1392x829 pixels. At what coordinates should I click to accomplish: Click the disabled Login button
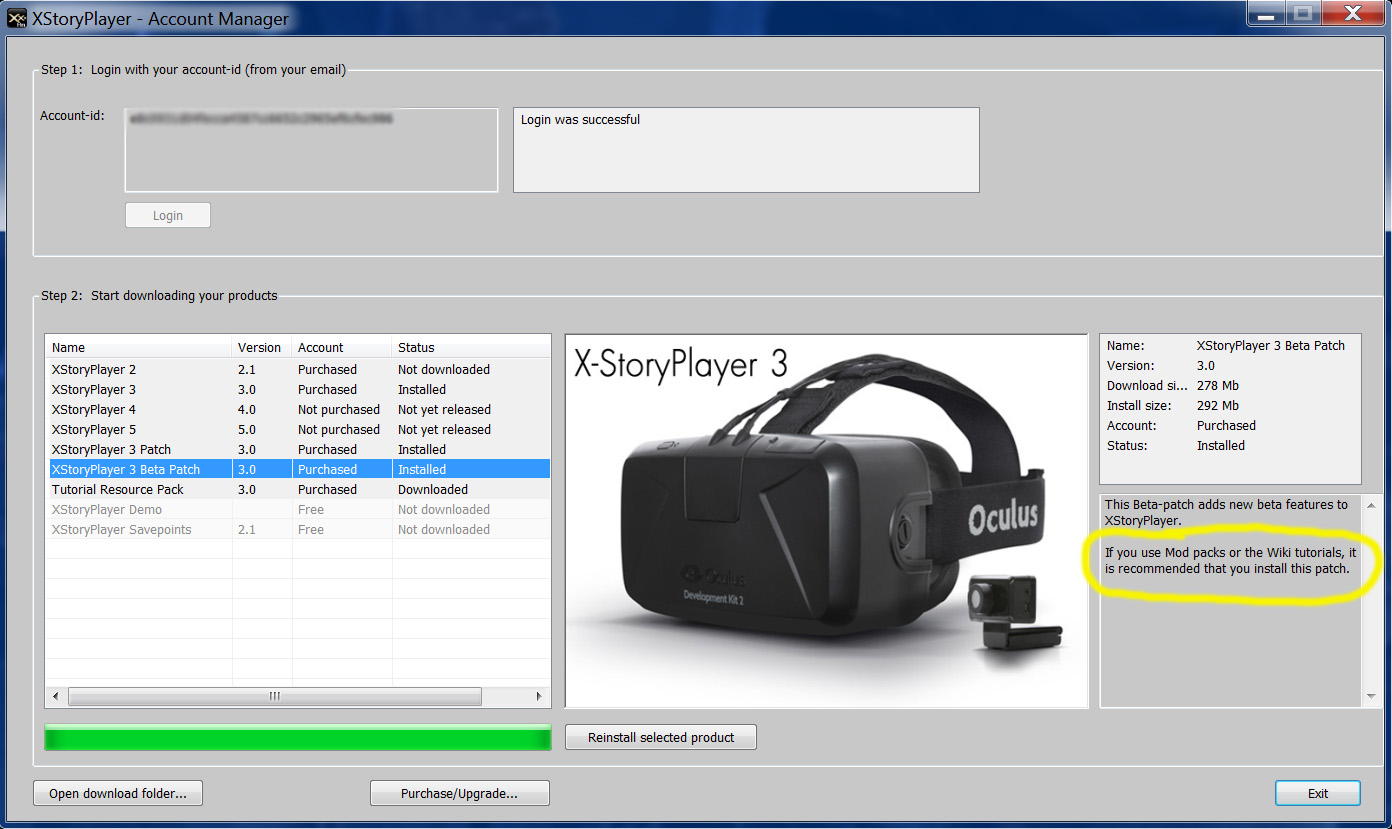coord(168,215)
